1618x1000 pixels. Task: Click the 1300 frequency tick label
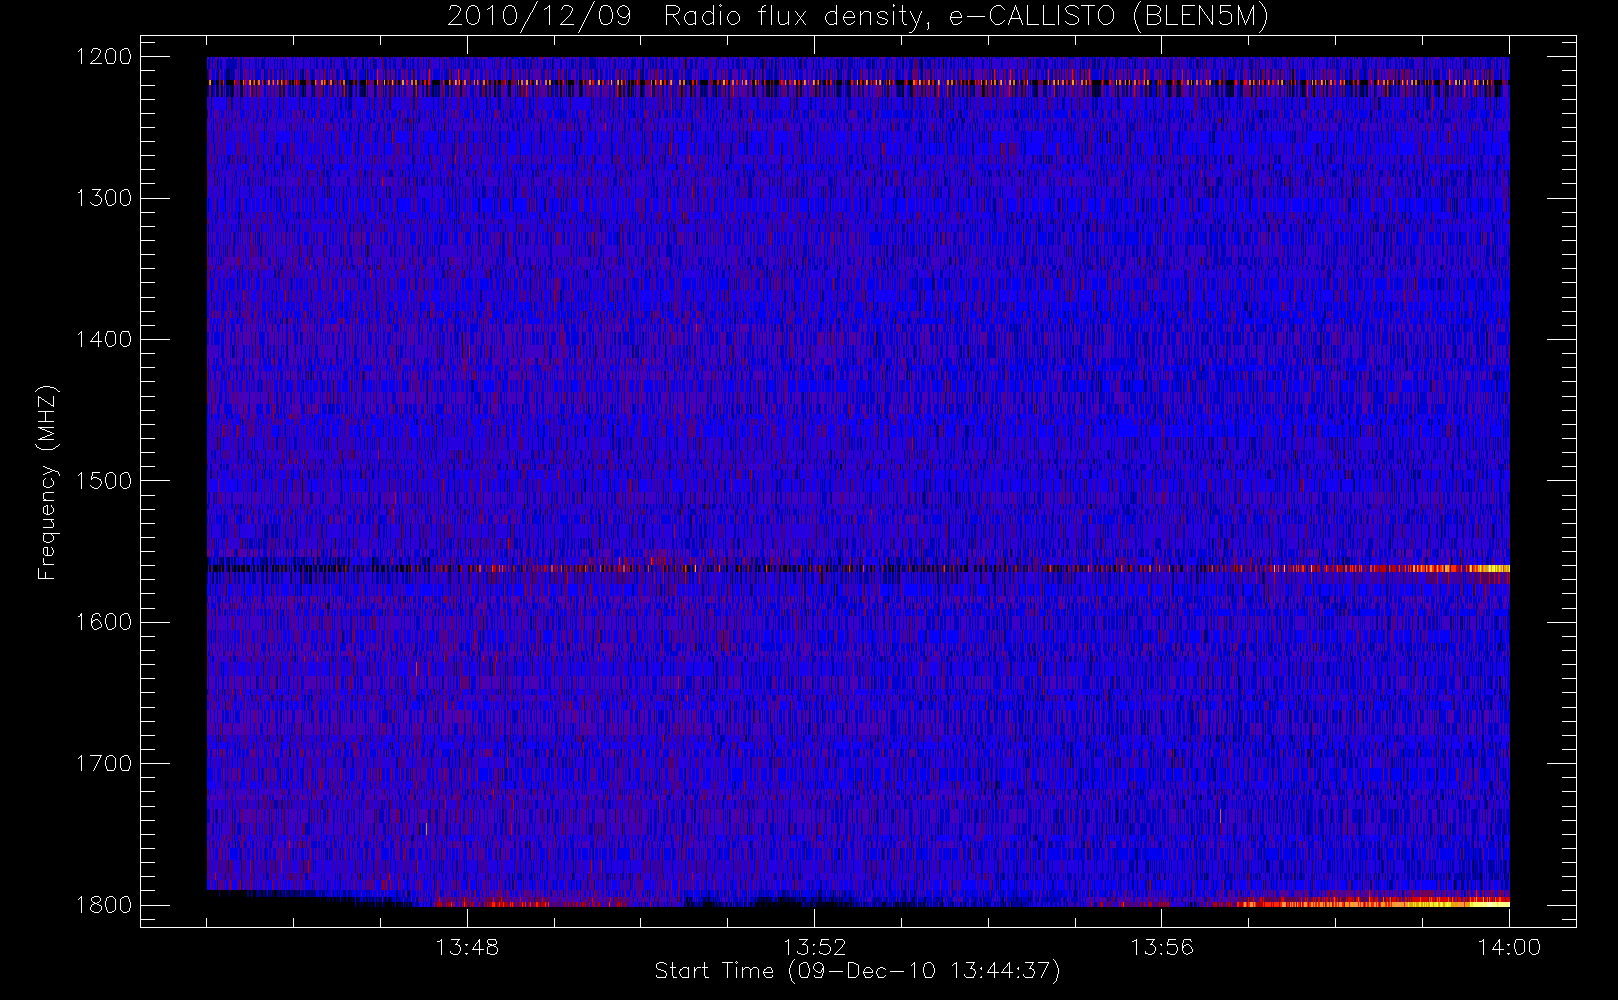(x=105, y=198)
